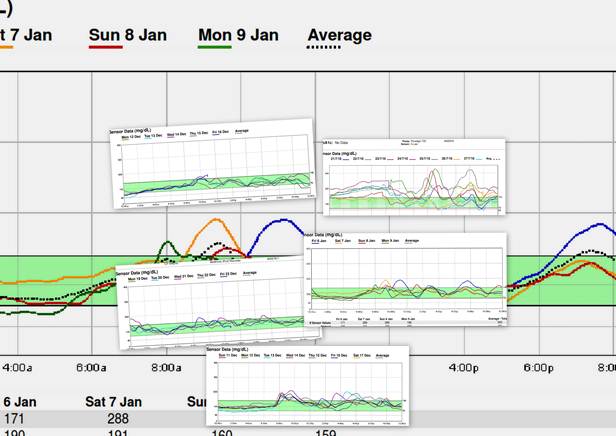Click the 288 value in the table
The height and width of the screenshot is (436, 616).
[118, 419]
